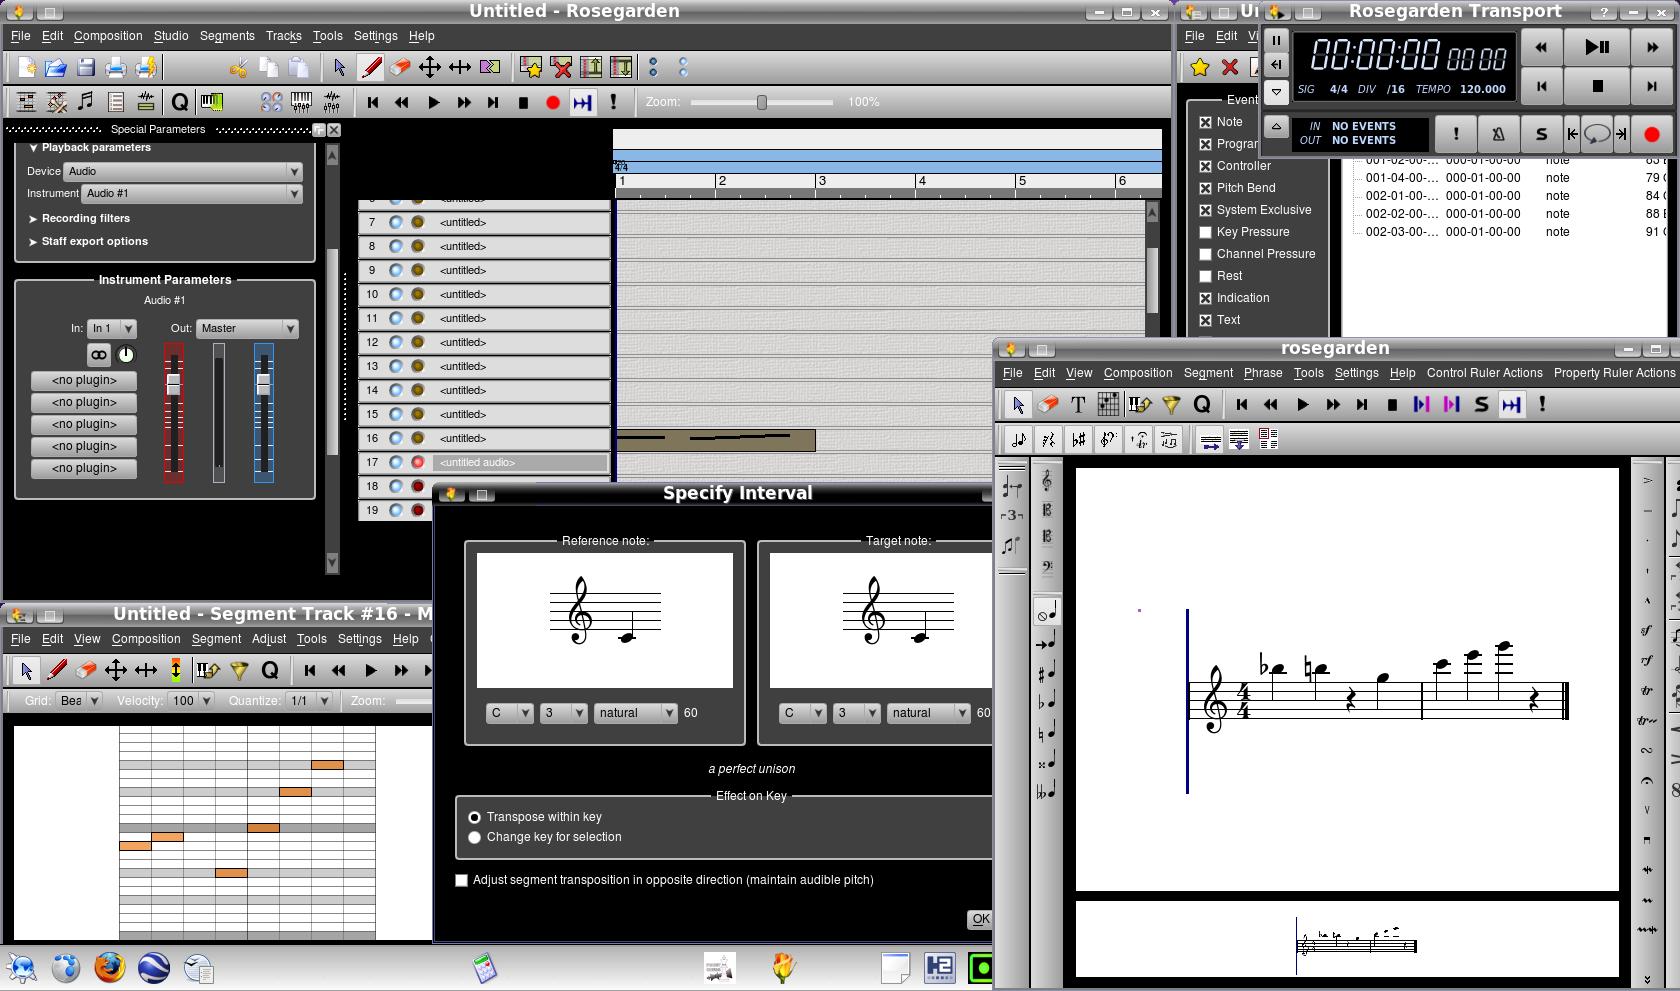The width and height of the screenshot is (1680, 991).
Task: Open Velocity 100 dropdown in matrix editor
Action: (191, 701)
